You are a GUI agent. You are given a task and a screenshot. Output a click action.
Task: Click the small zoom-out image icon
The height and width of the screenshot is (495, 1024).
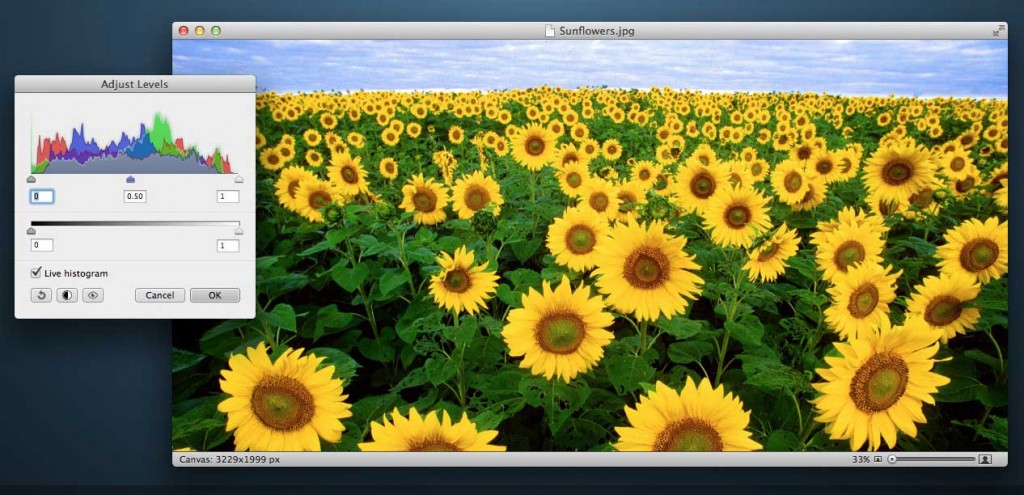tap(878, 460)
